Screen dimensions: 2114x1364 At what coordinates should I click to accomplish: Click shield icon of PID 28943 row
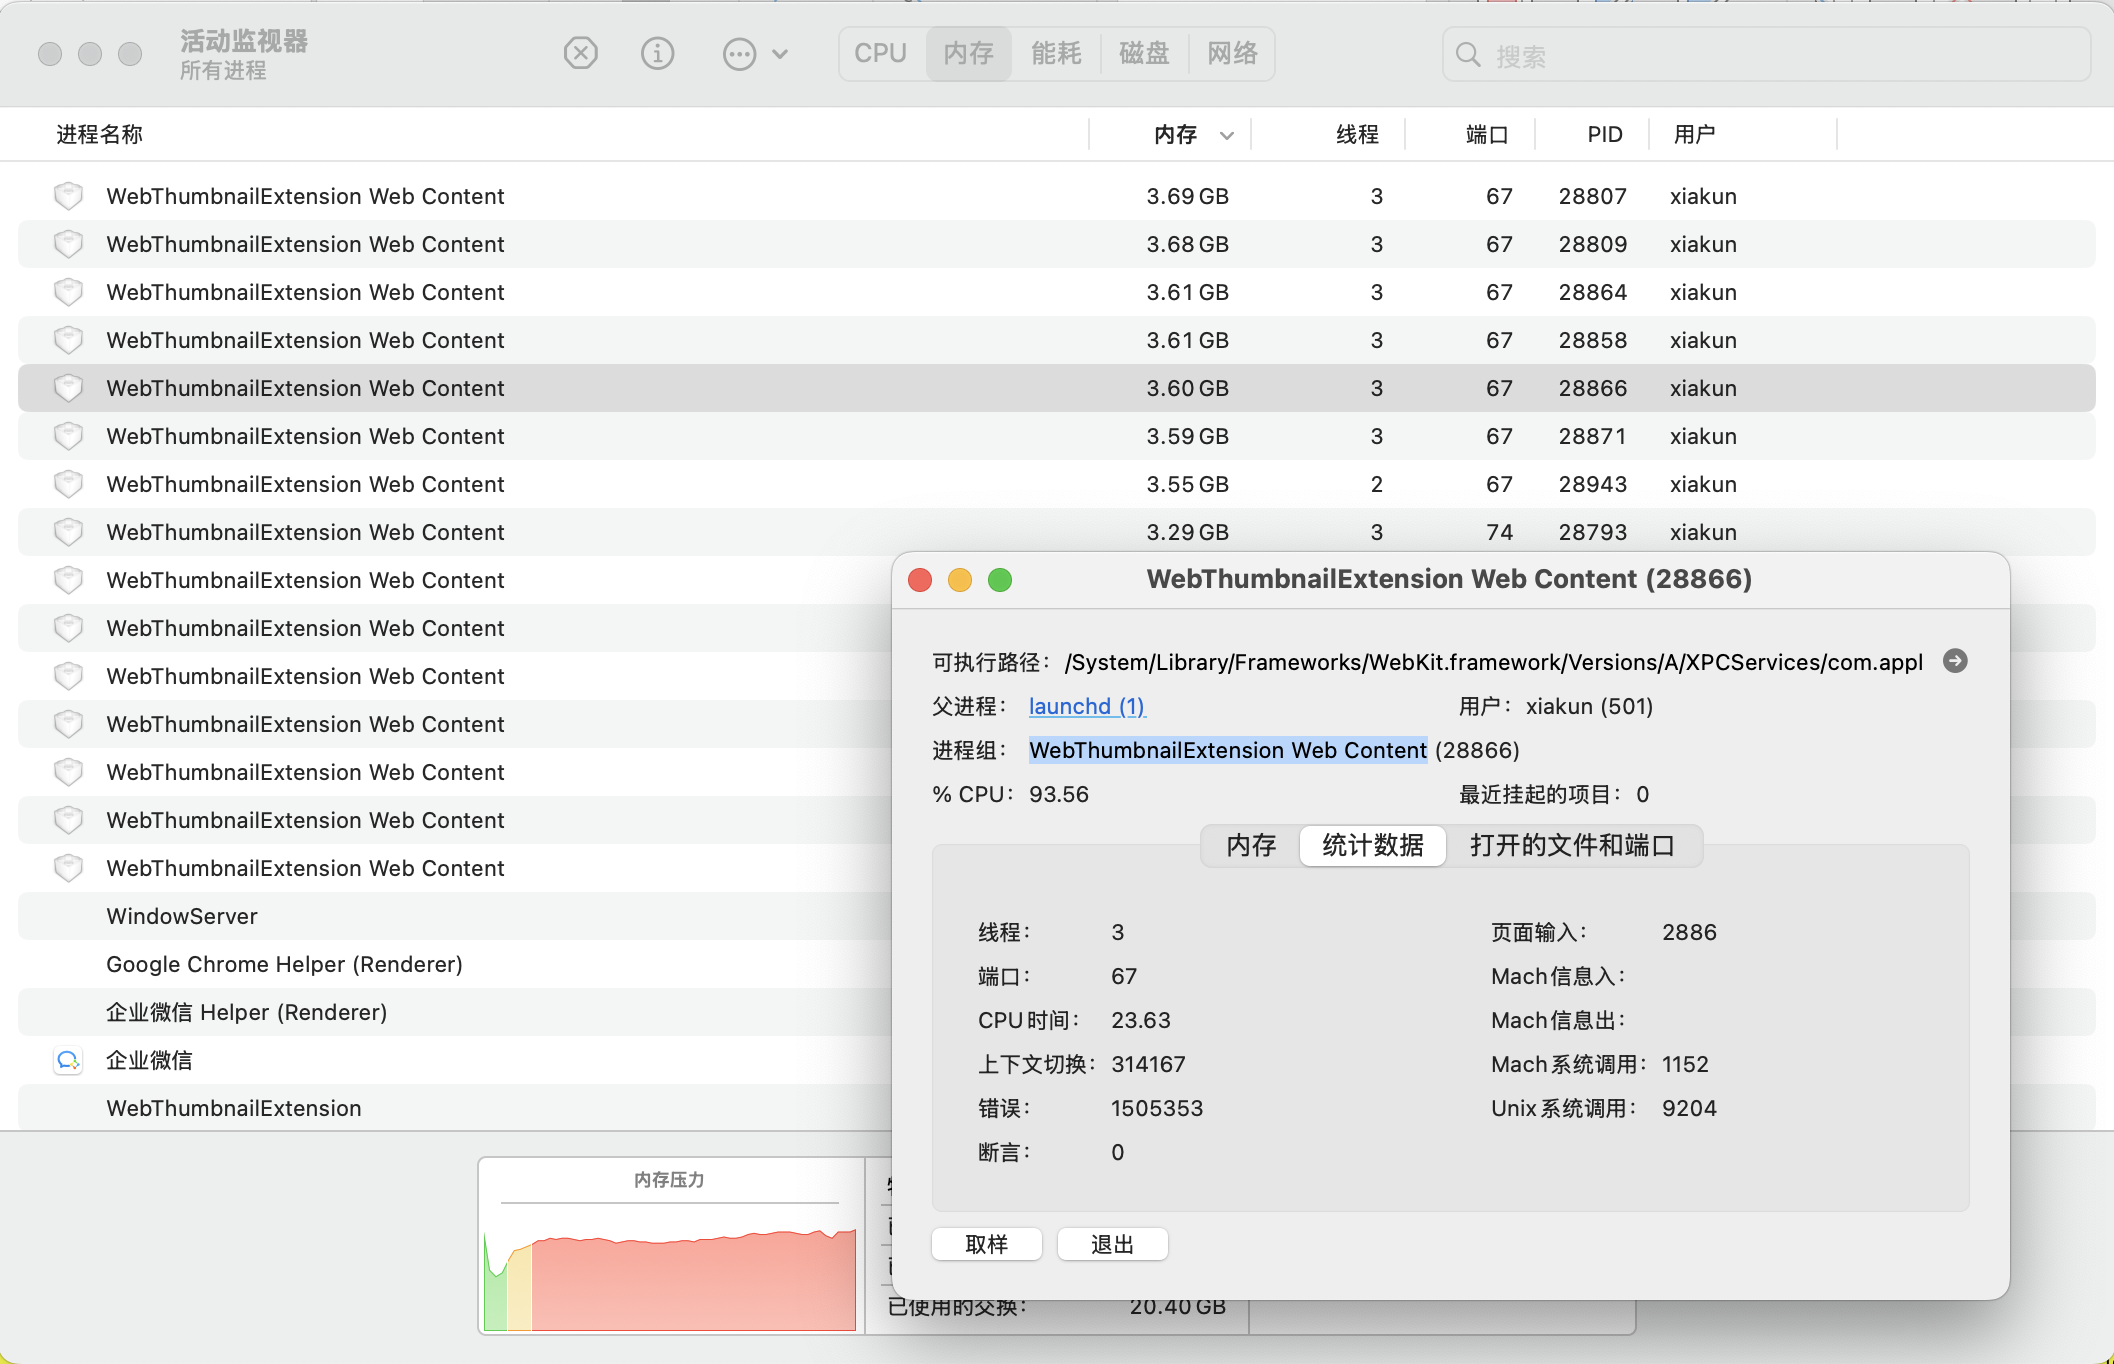click(x=68, y=484)
